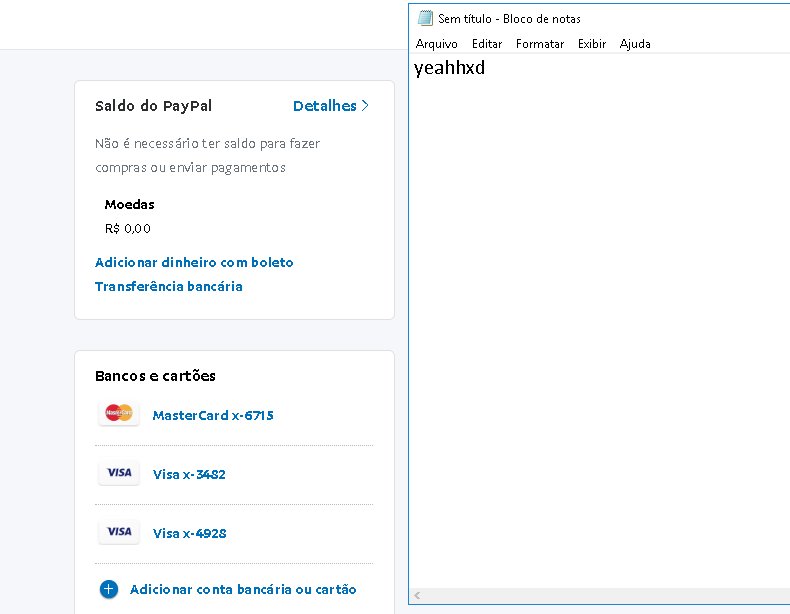The width and height of the screenshot is (790, 614).
Task: Click the Notepad horizontal scrollbar left arrow
Action: point(417,595)
